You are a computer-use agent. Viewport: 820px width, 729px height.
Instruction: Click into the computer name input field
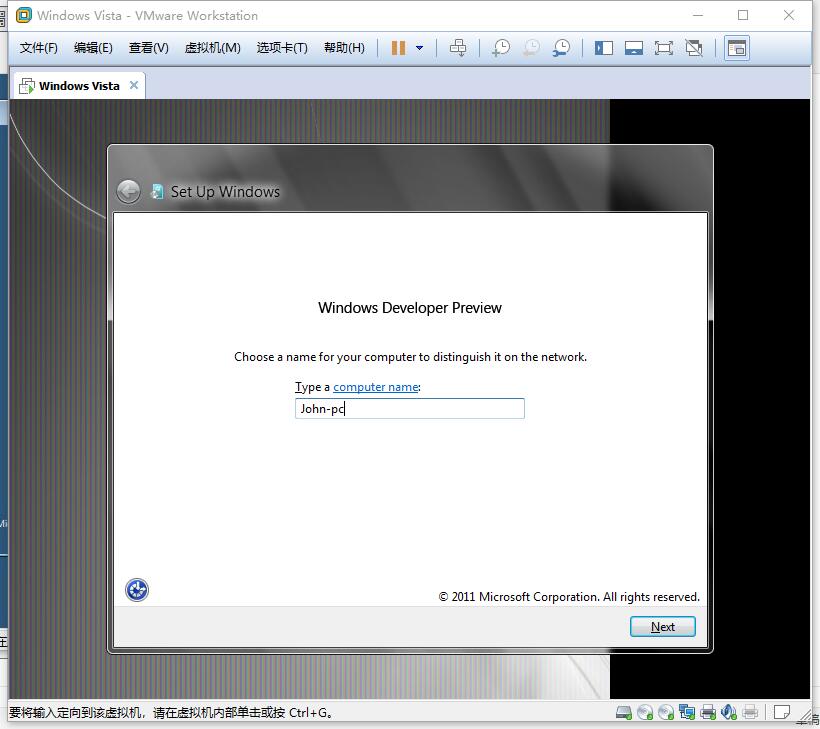(x=409, y=408)
